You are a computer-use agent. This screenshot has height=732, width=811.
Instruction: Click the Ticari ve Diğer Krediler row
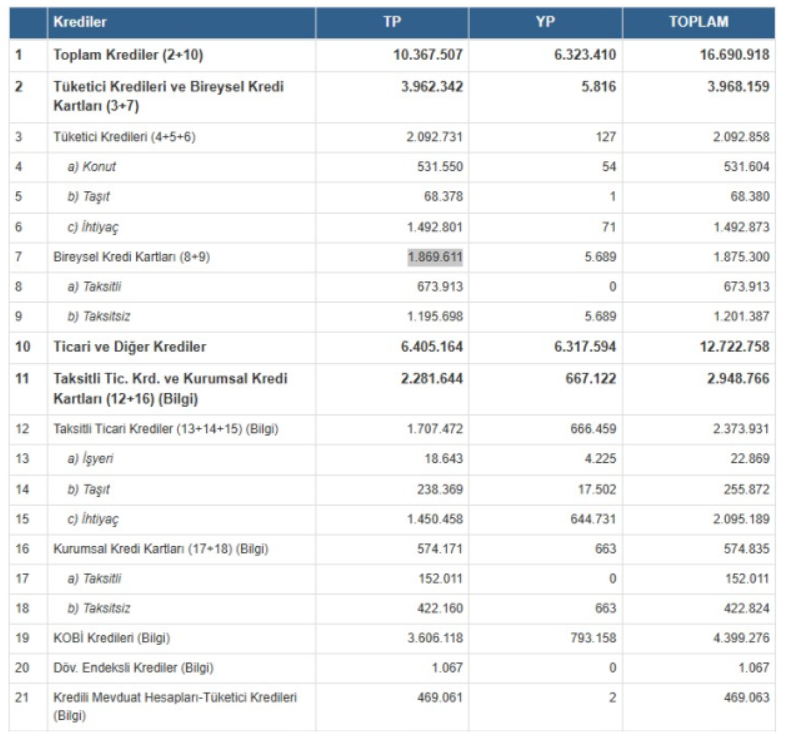point(128,347)
